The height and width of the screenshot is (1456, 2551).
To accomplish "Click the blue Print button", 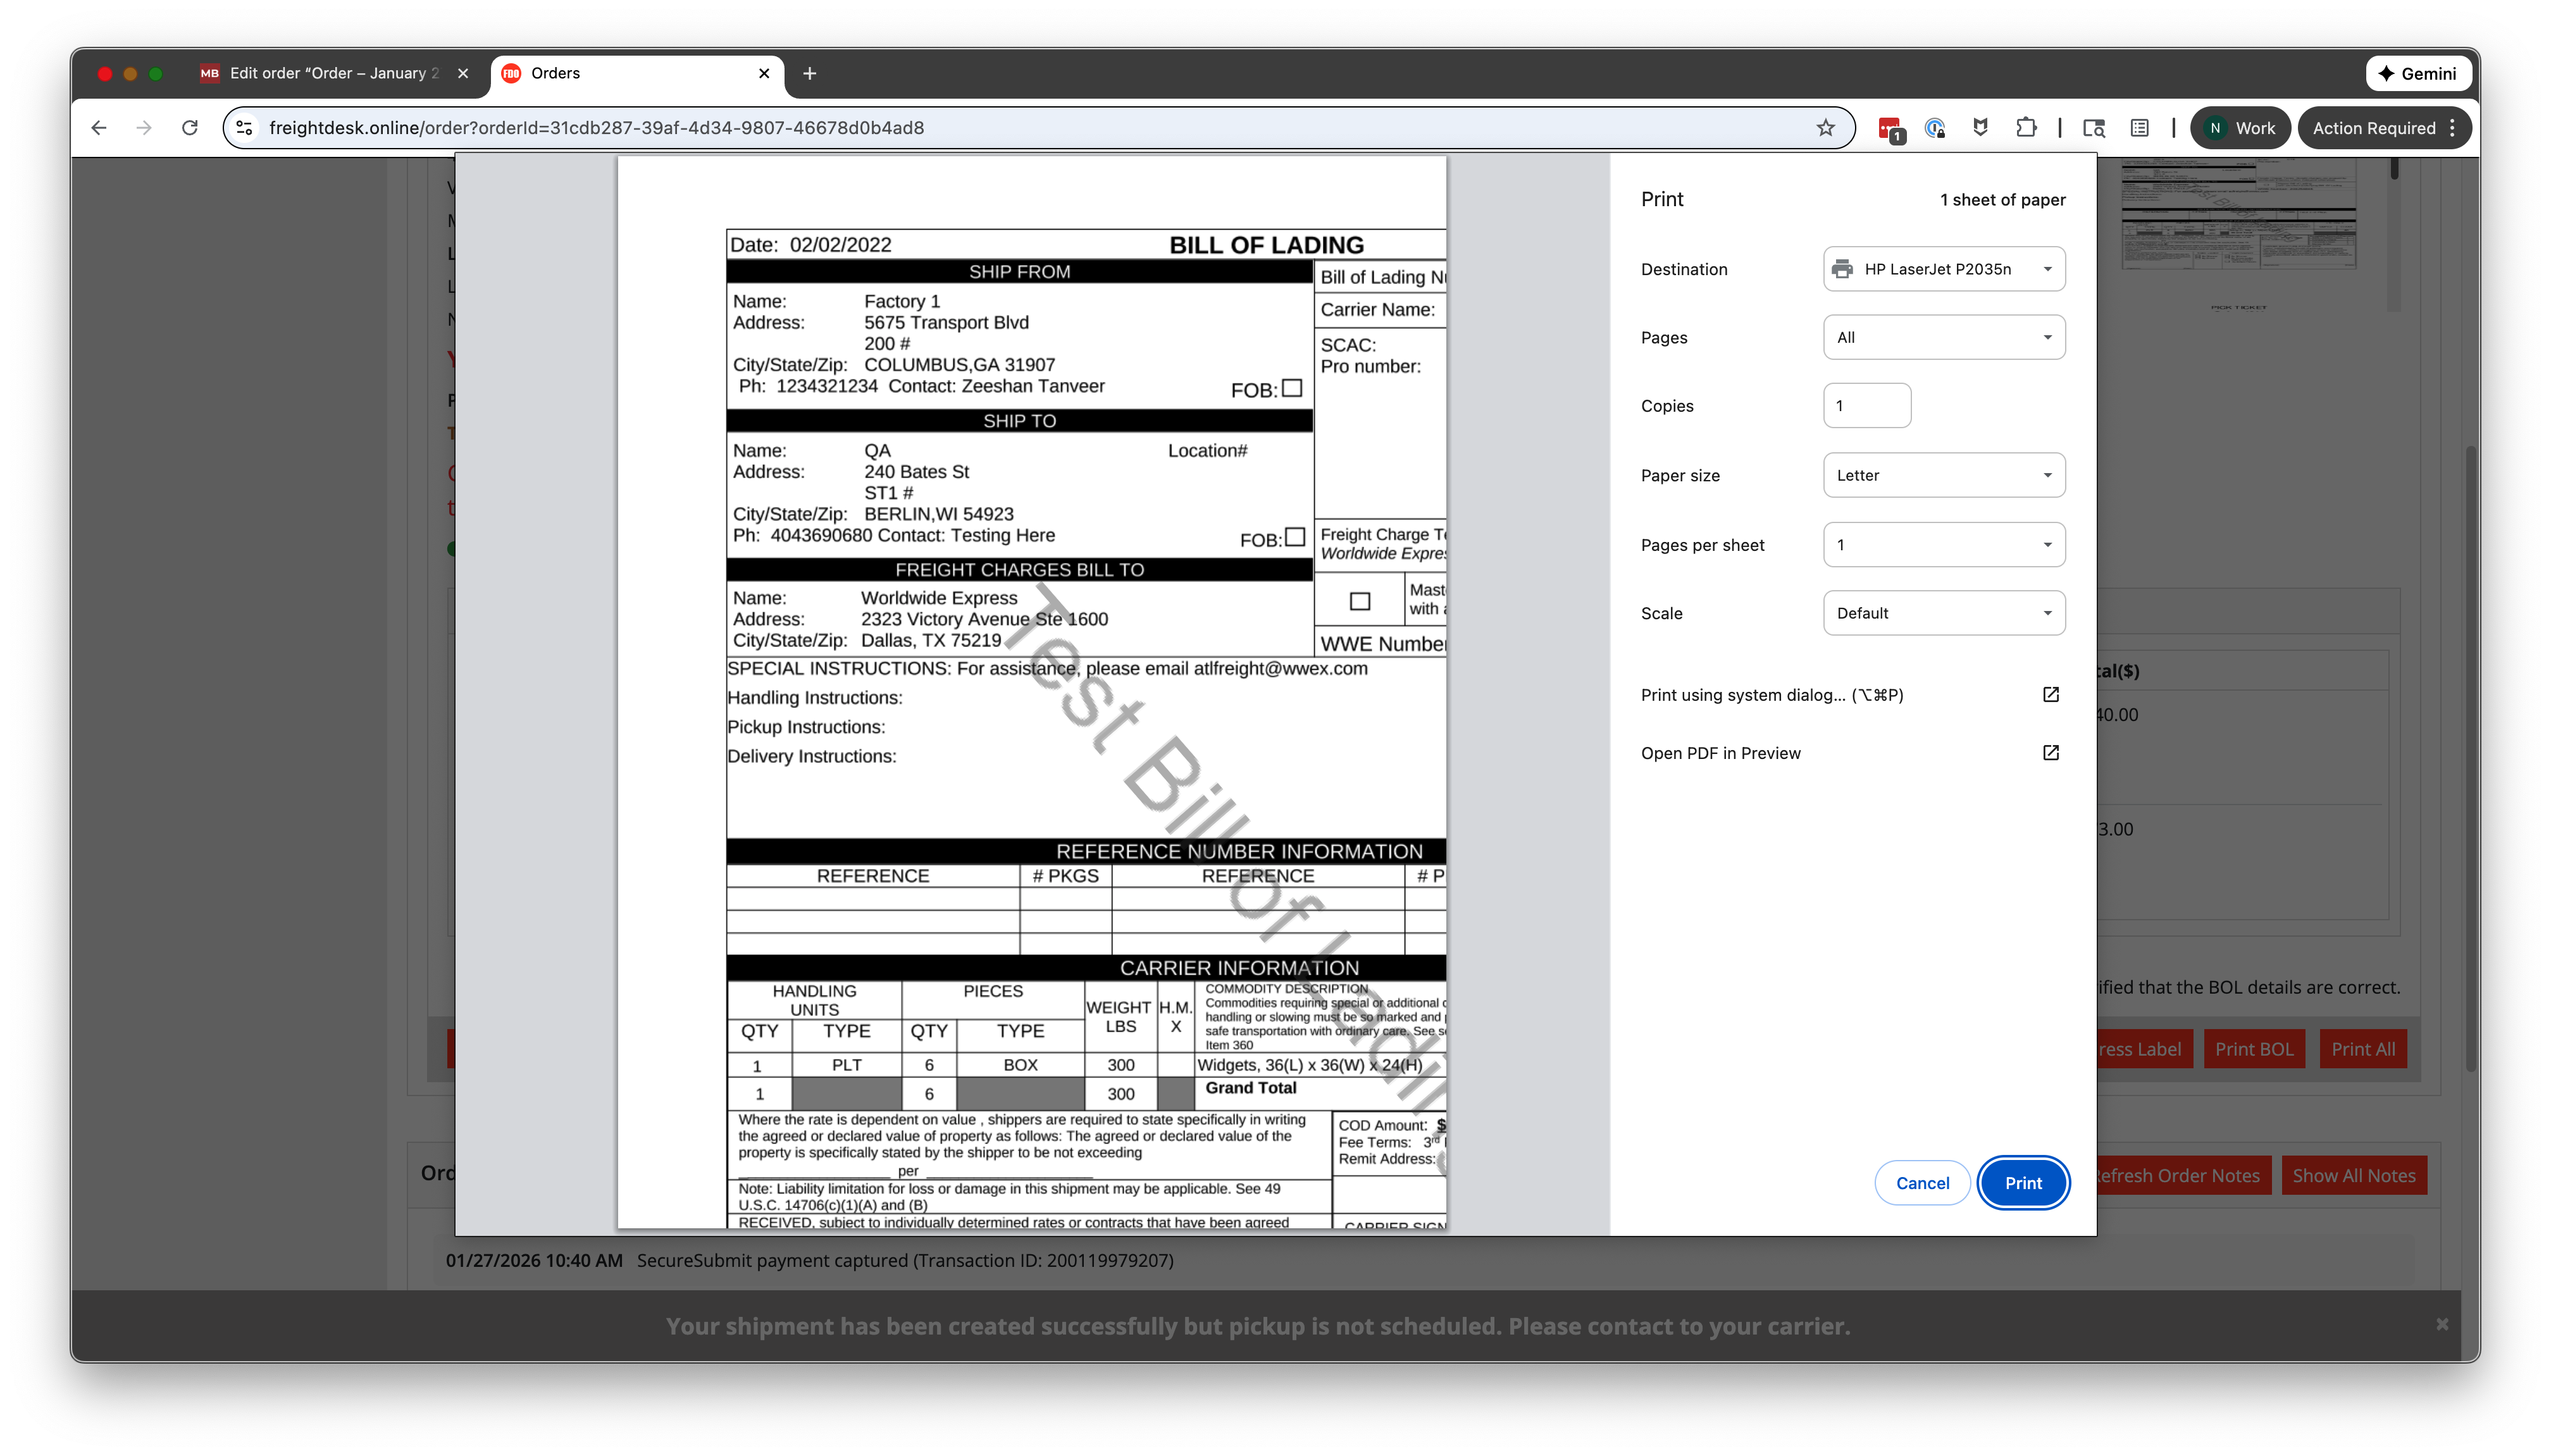I will (2022, 1183).
